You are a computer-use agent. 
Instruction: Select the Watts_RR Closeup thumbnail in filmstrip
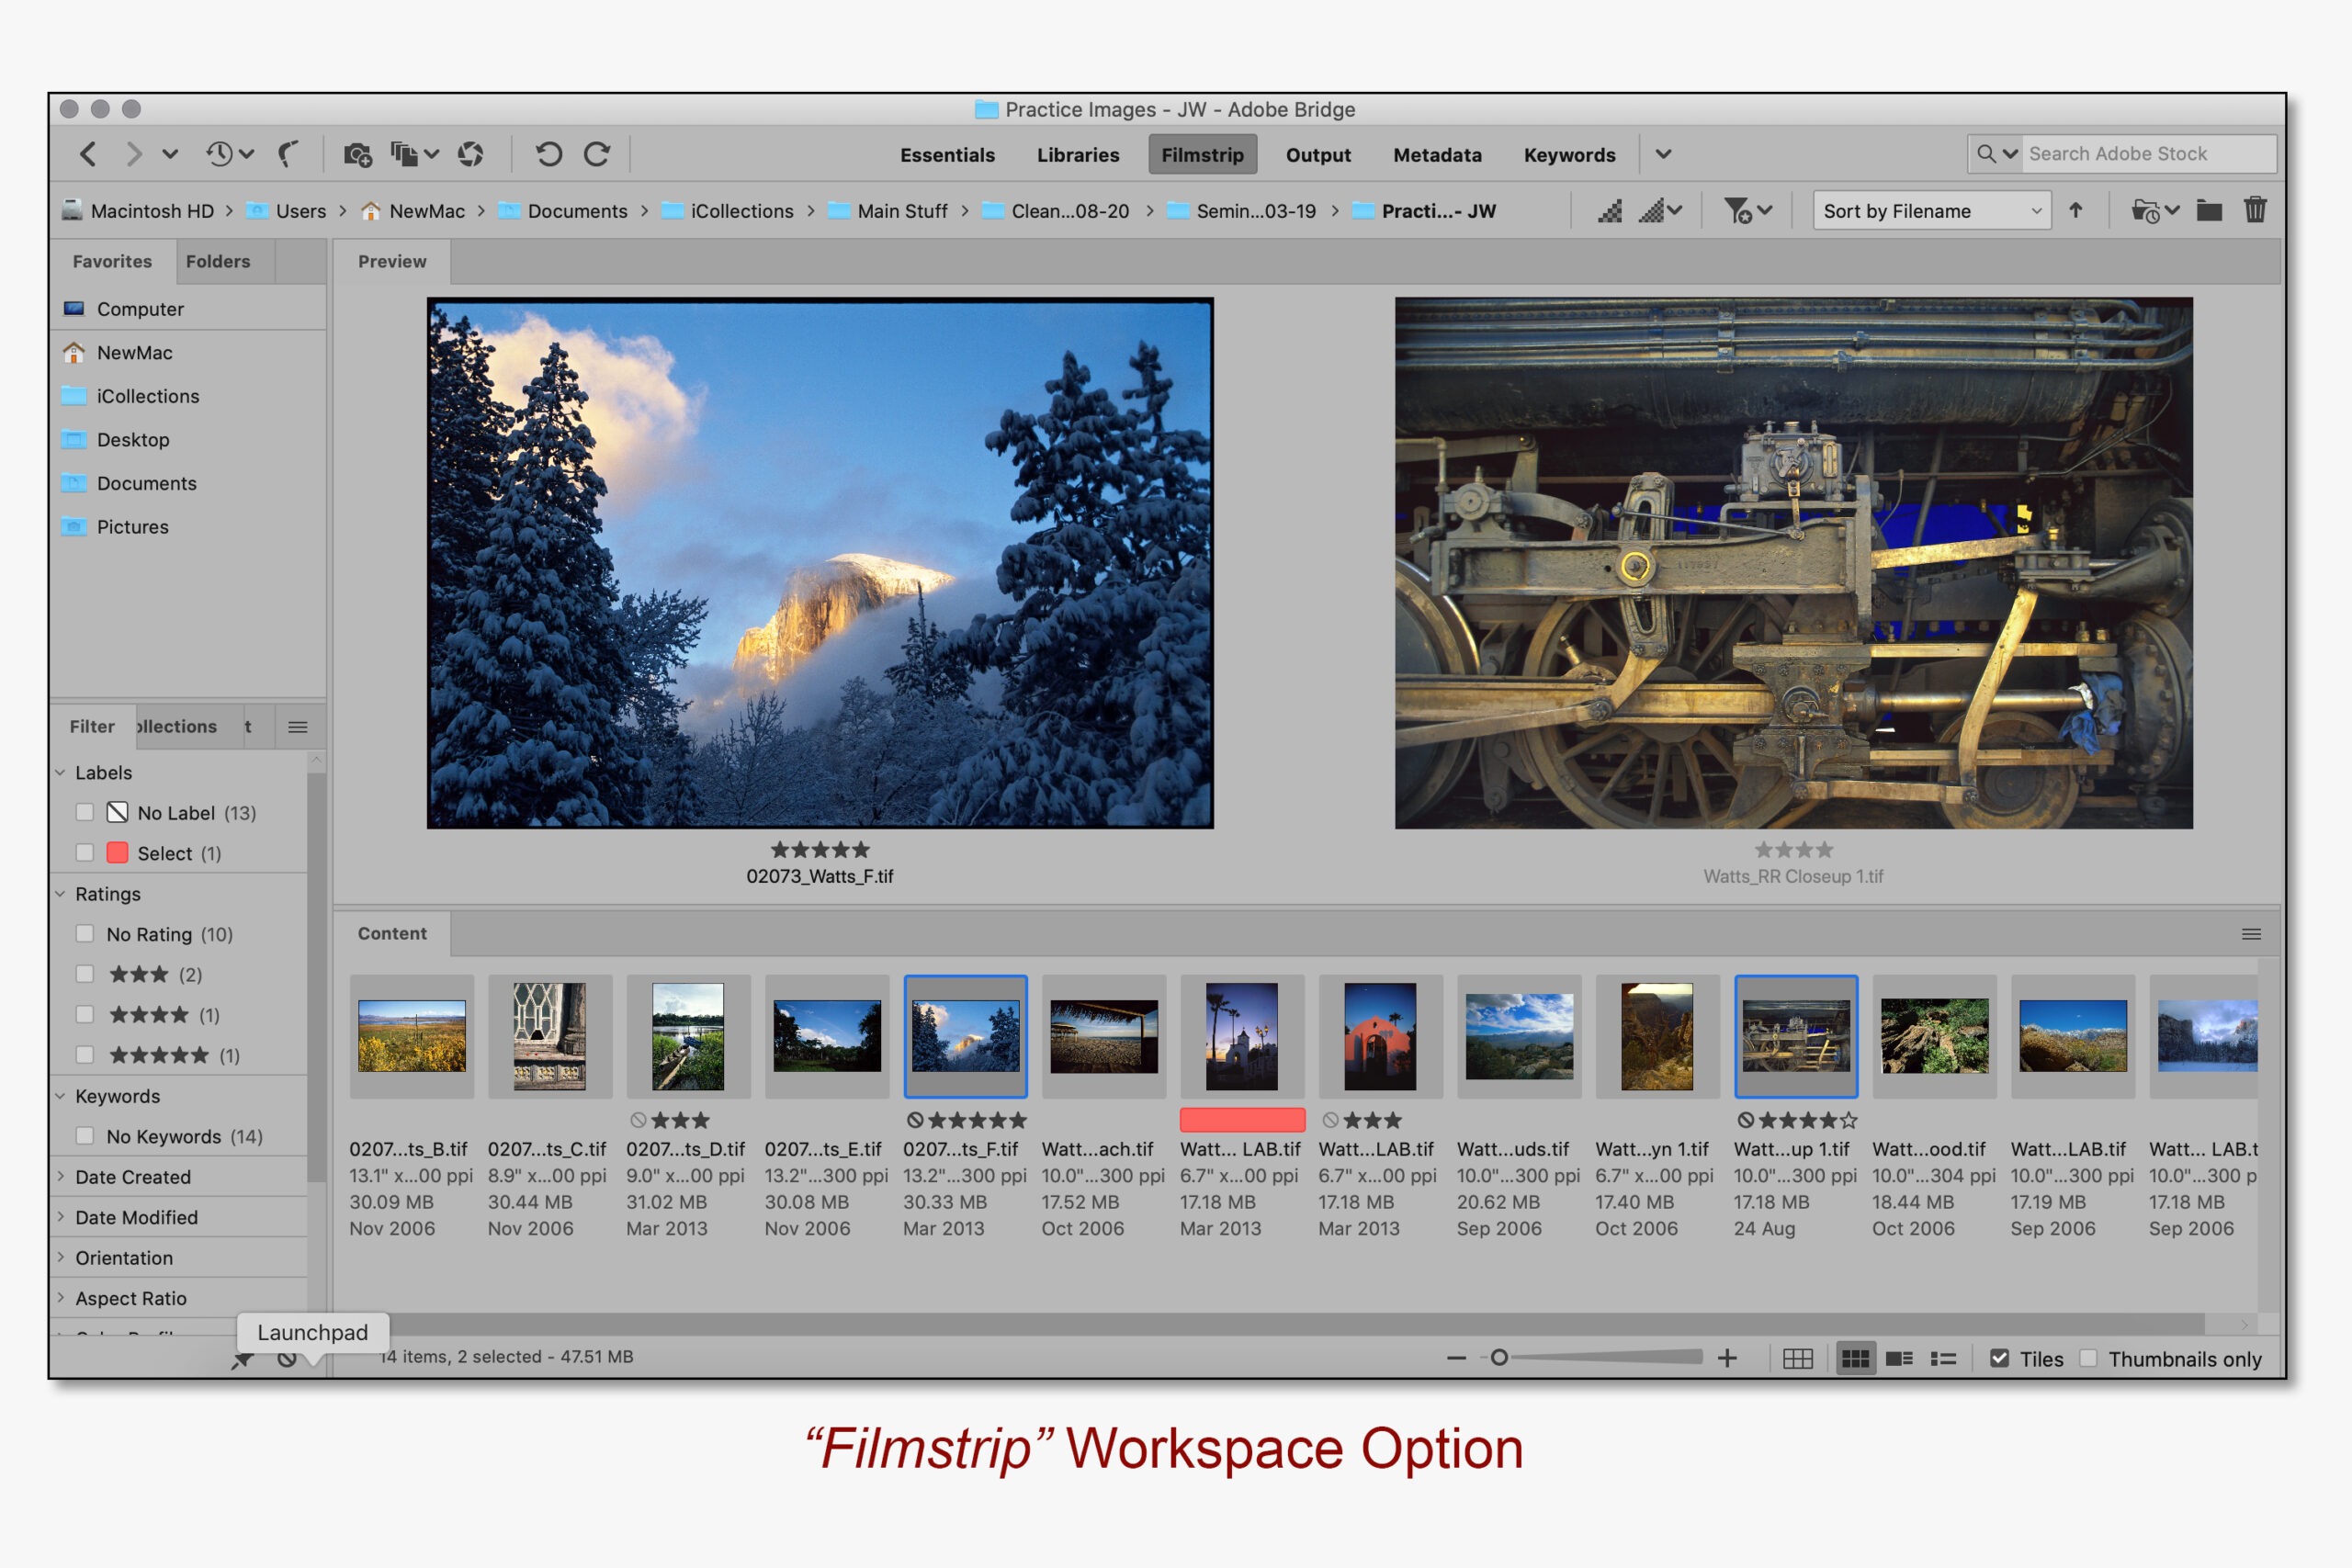(1796, 1035)
